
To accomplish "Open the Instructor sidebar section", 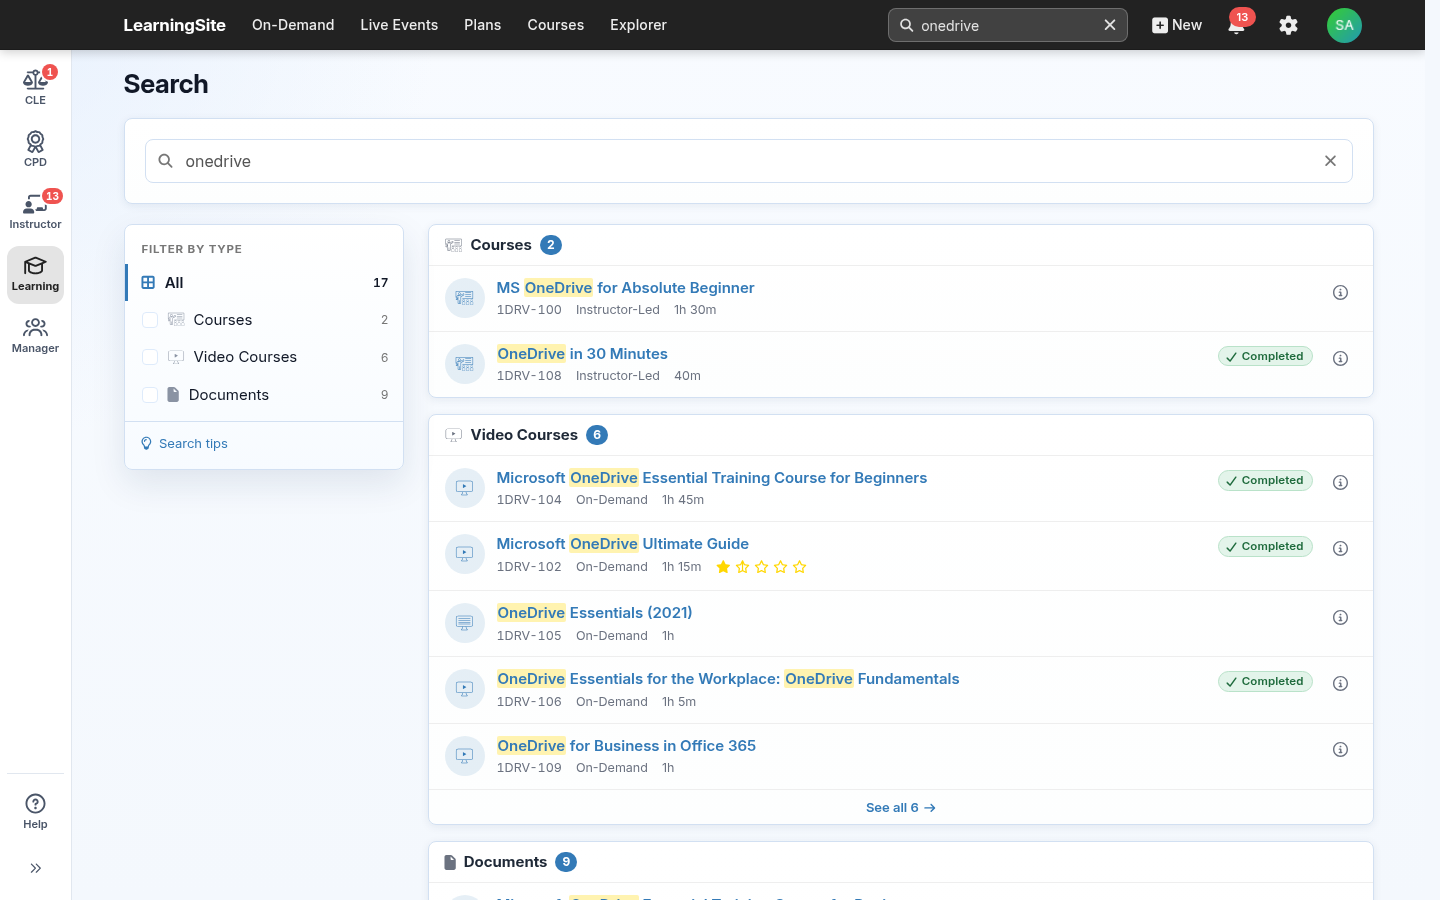I will [35, 211].
